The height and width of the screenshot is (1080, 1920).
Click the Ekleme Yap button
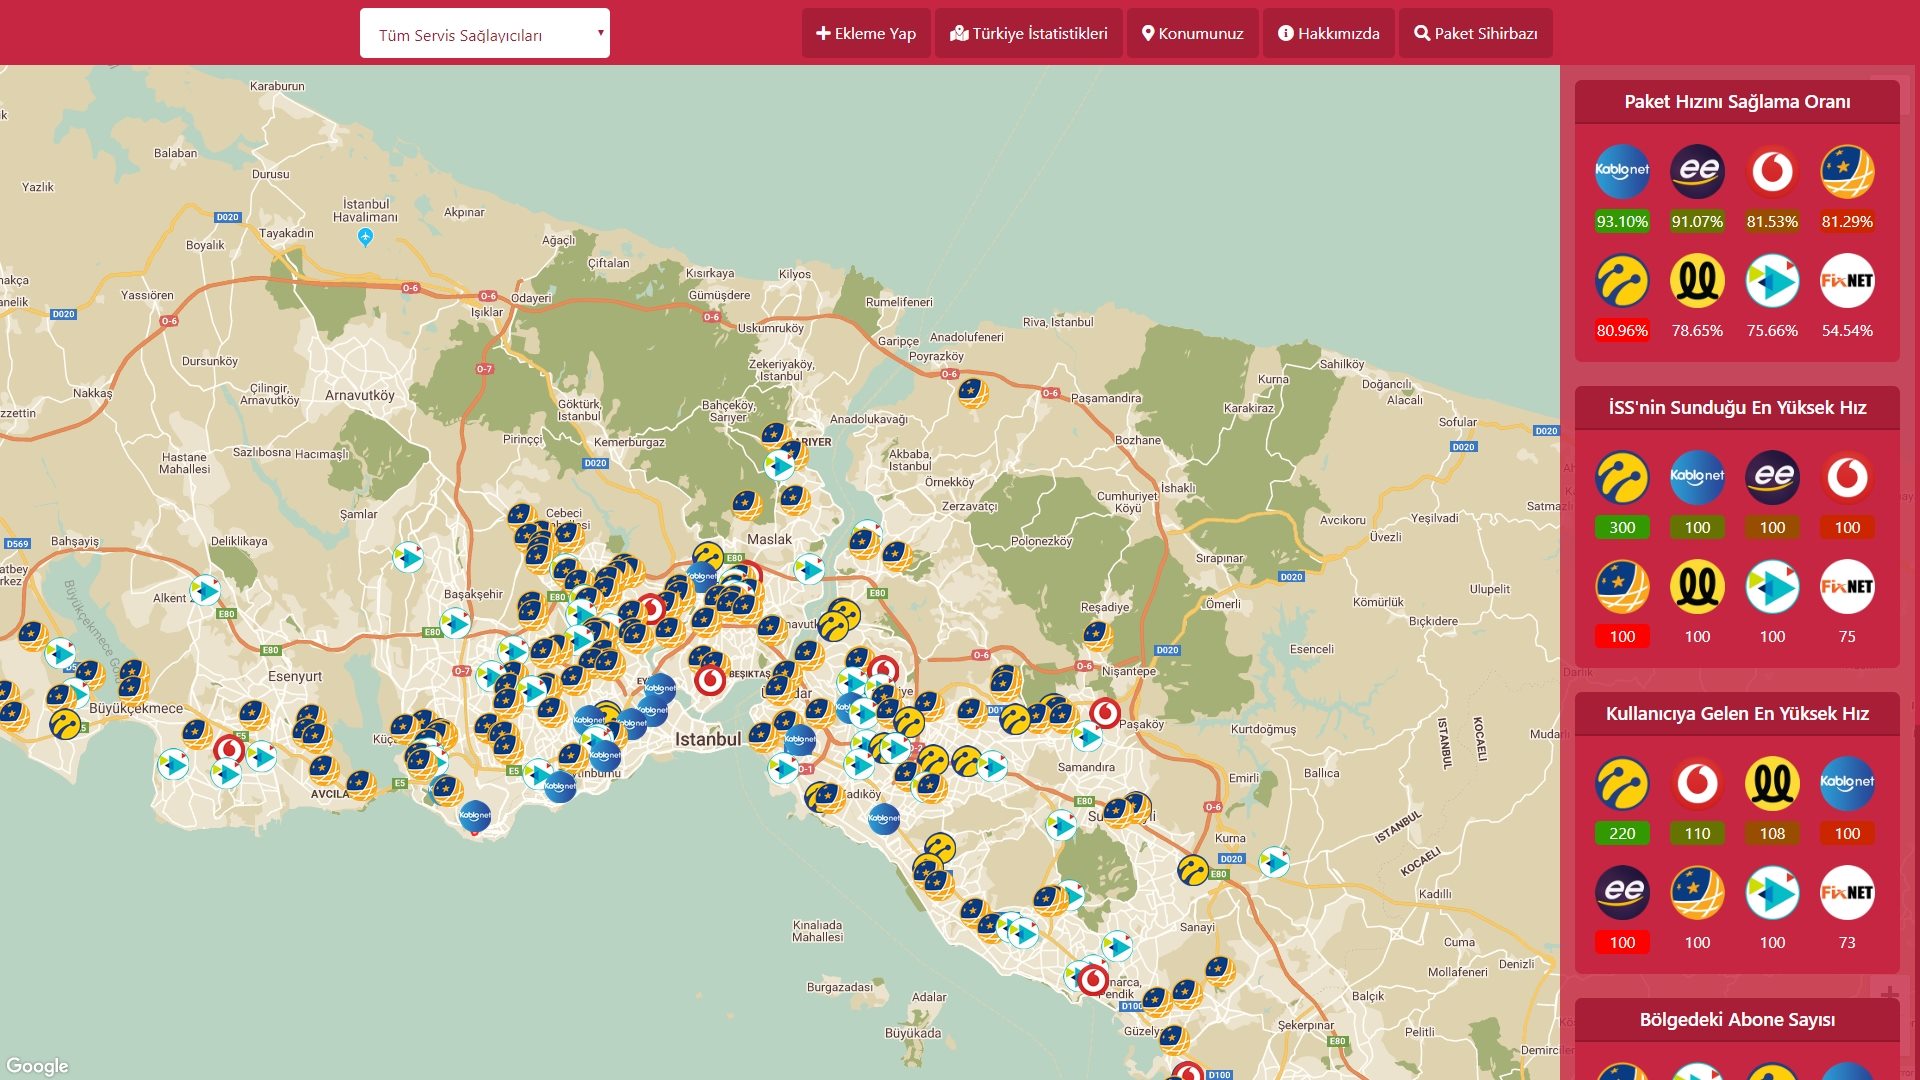(866, 33)
